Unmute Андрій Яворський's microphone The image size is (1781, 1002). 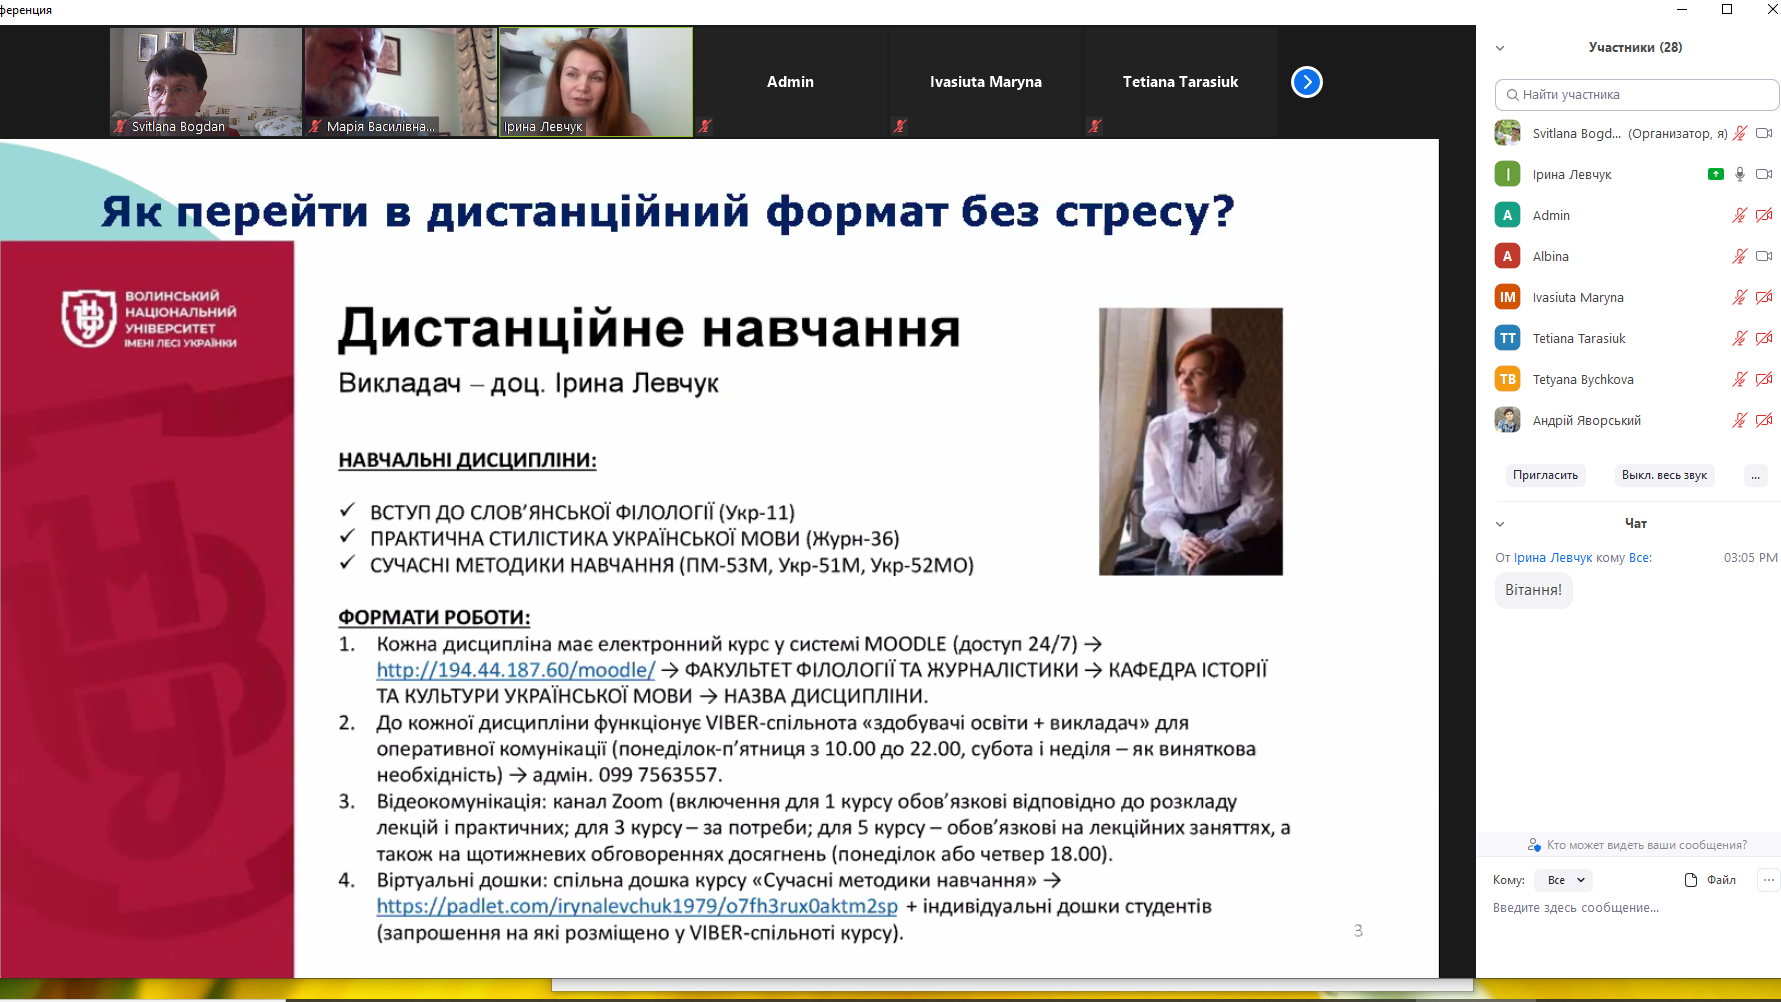1738,420
